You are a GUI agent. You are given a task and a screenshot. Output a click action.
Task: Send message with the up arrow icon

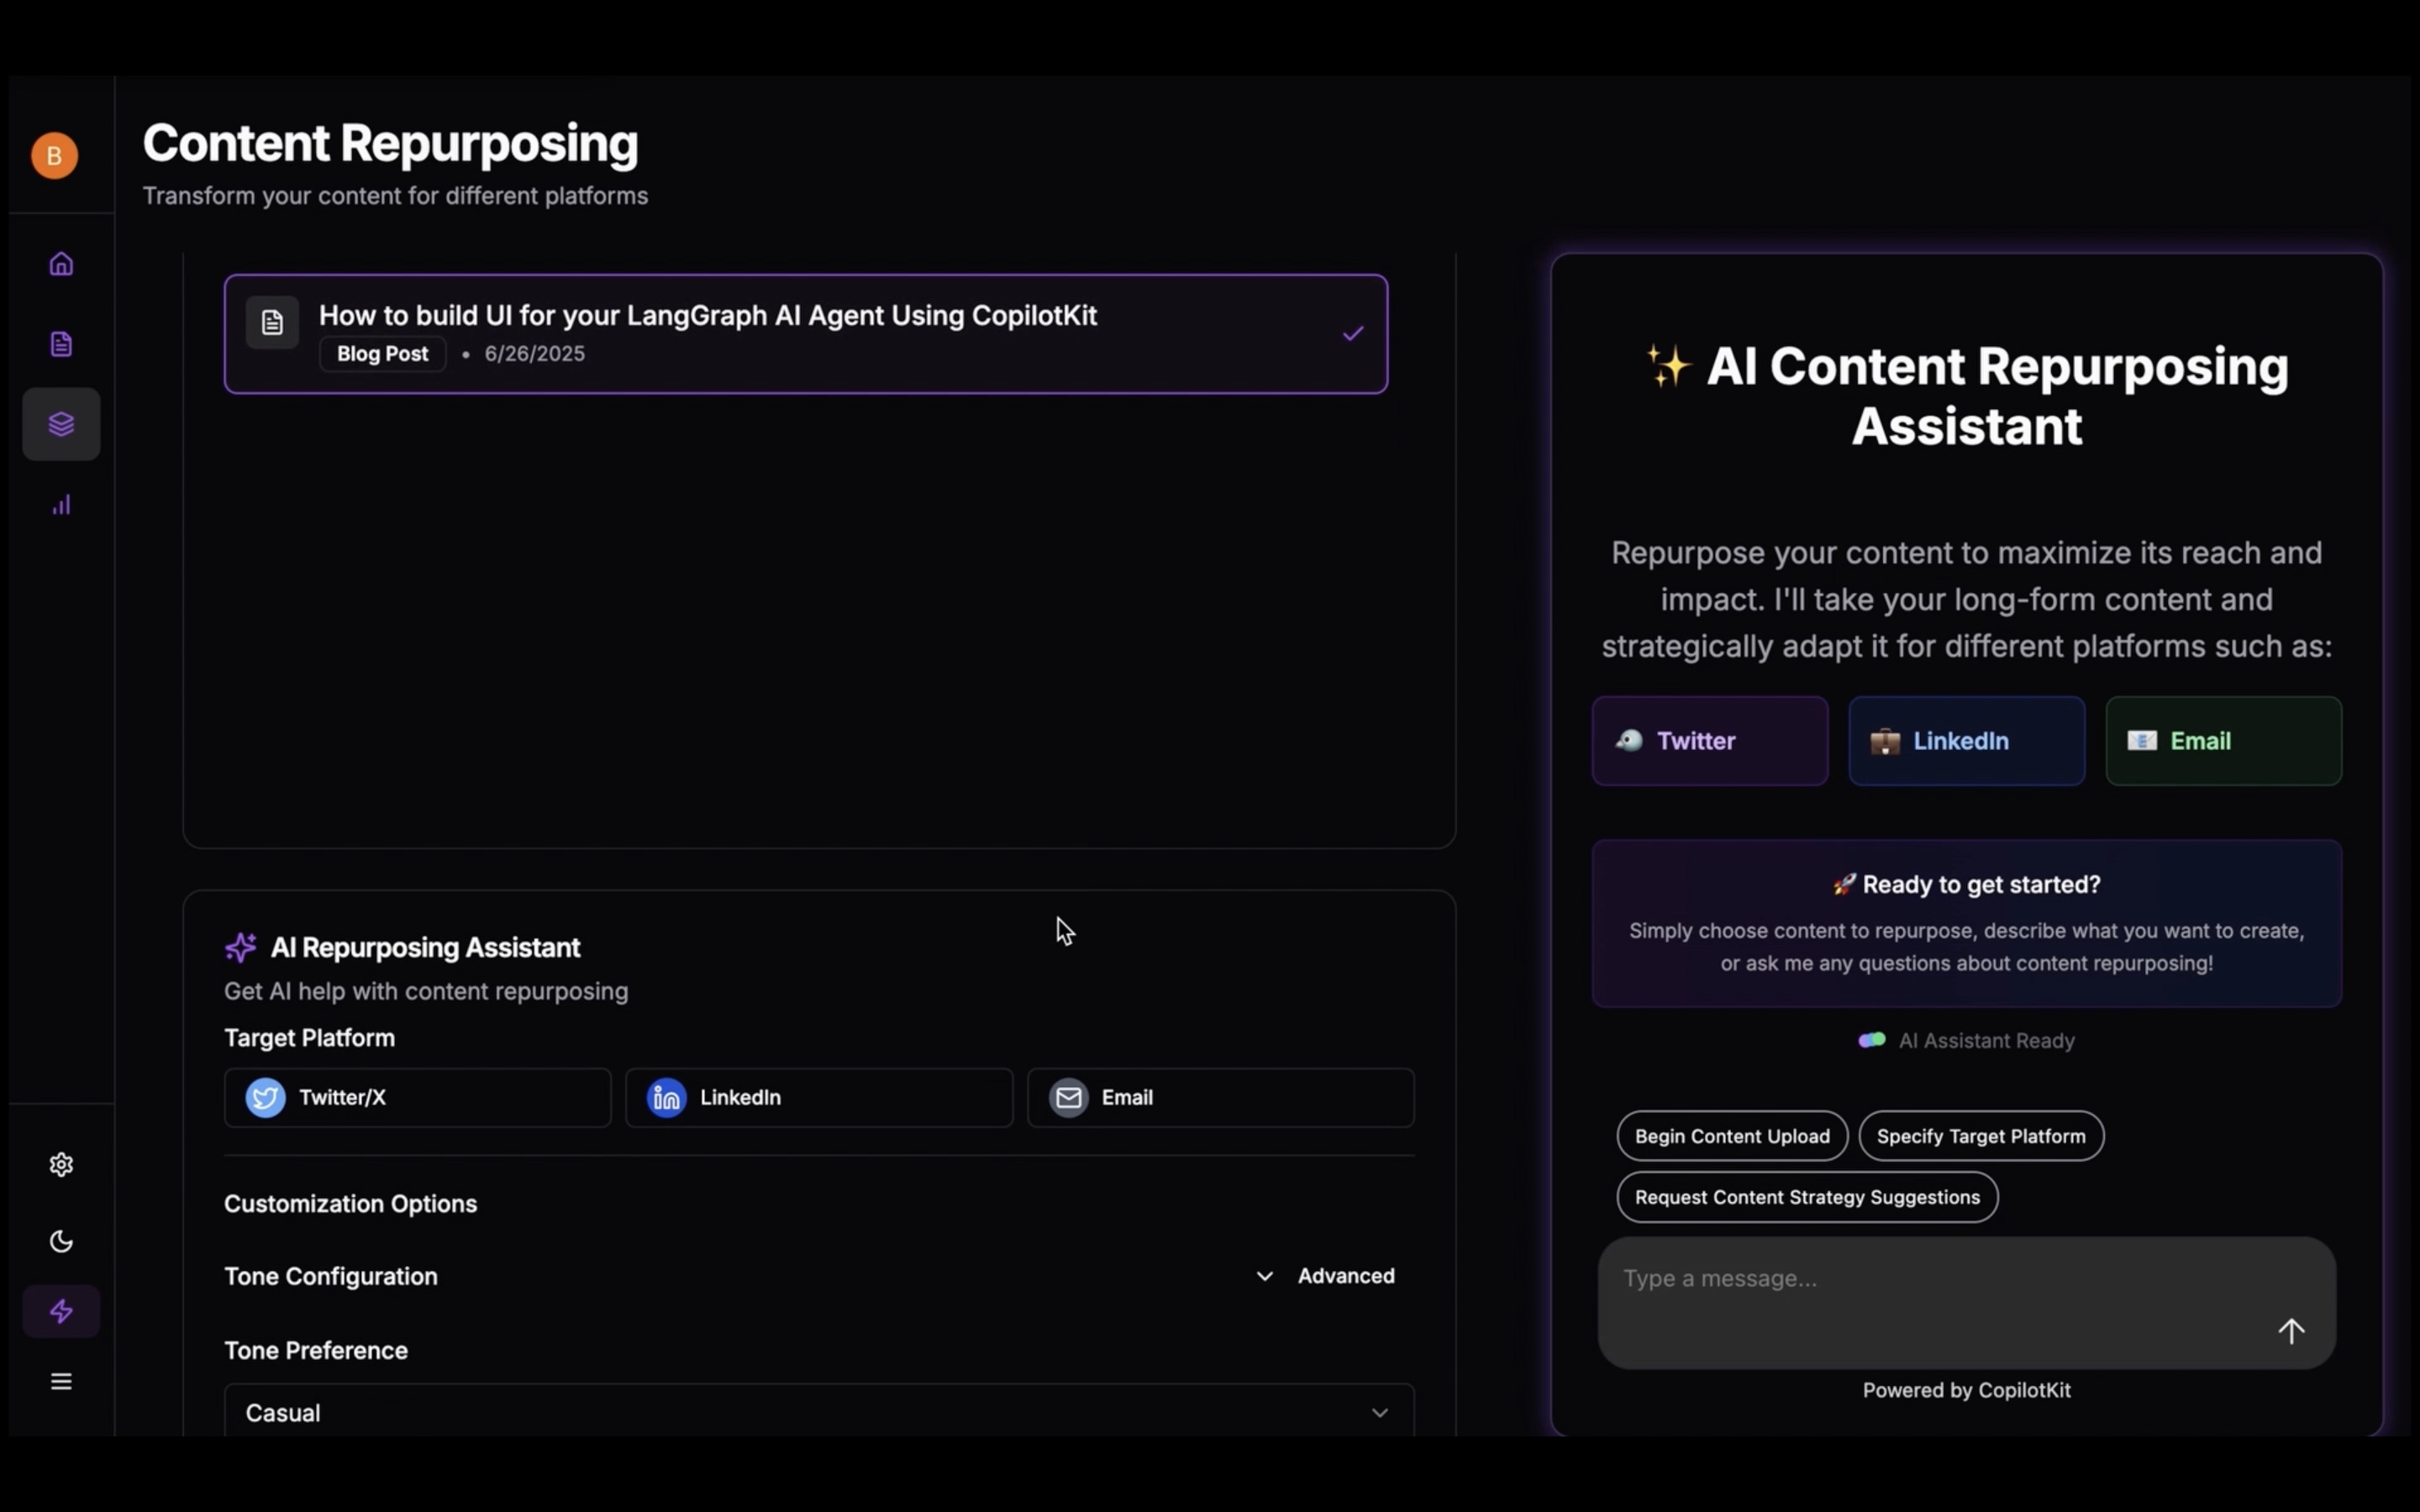2291,1331
